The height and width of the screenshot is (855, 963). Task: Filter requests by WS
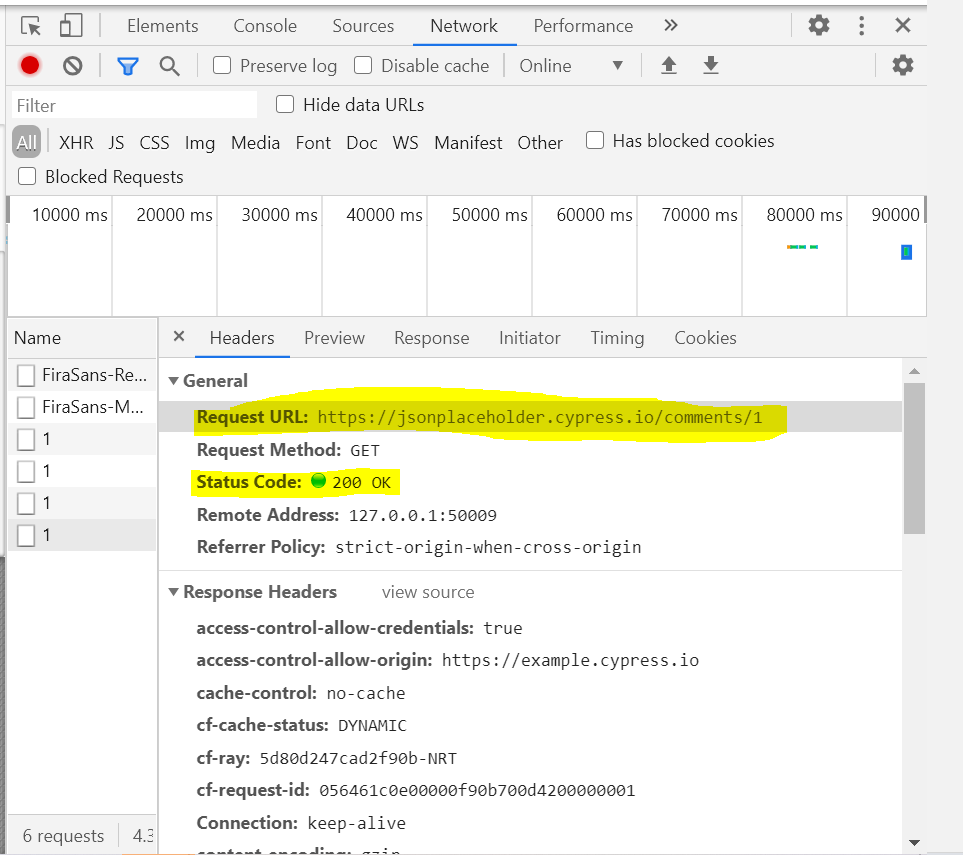tap(405, 142)
